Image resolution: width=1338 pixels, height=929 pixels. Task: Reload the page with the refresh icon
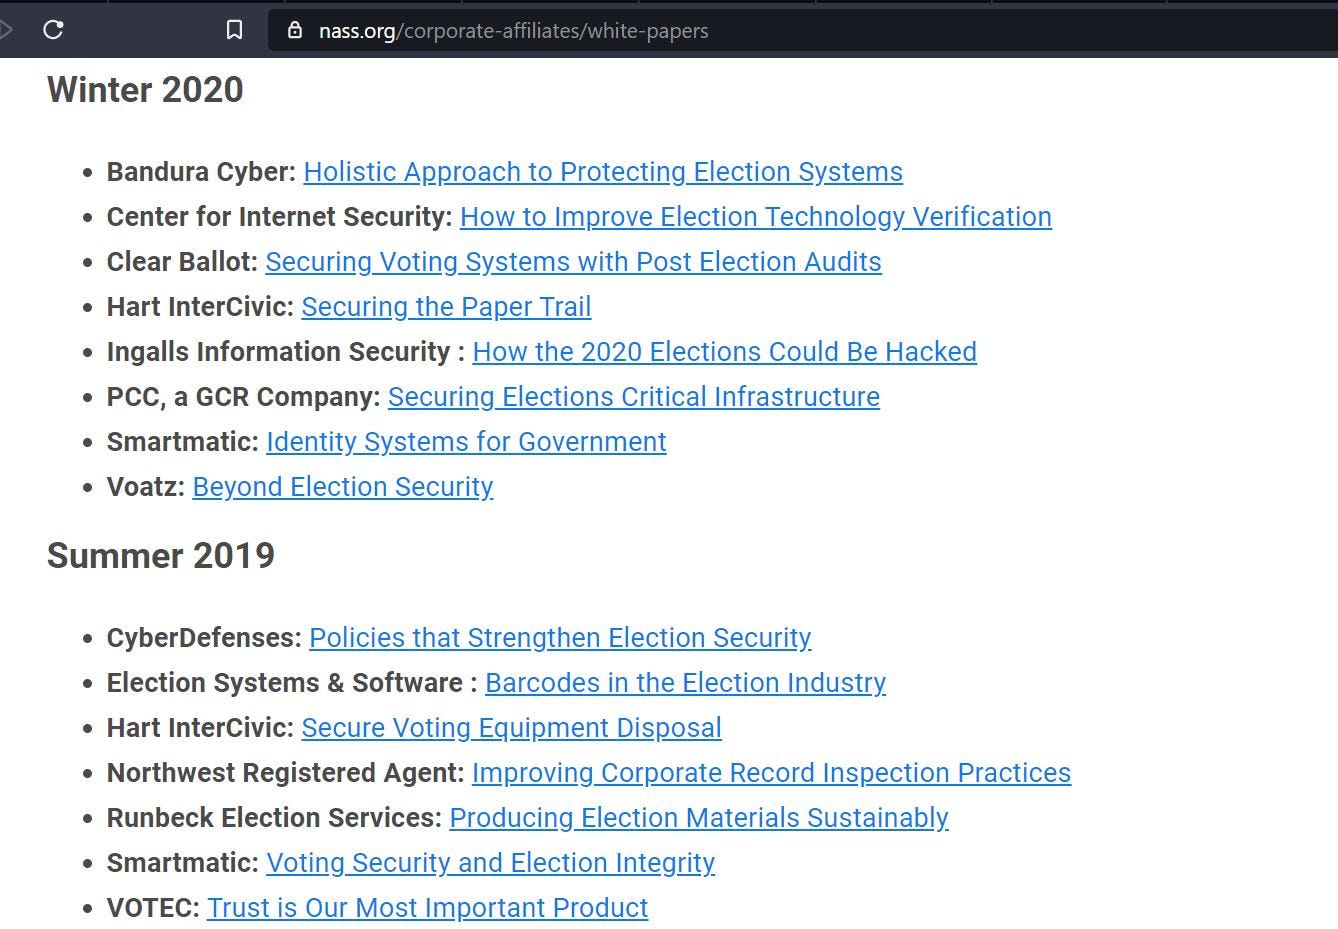tap(54, 30)
